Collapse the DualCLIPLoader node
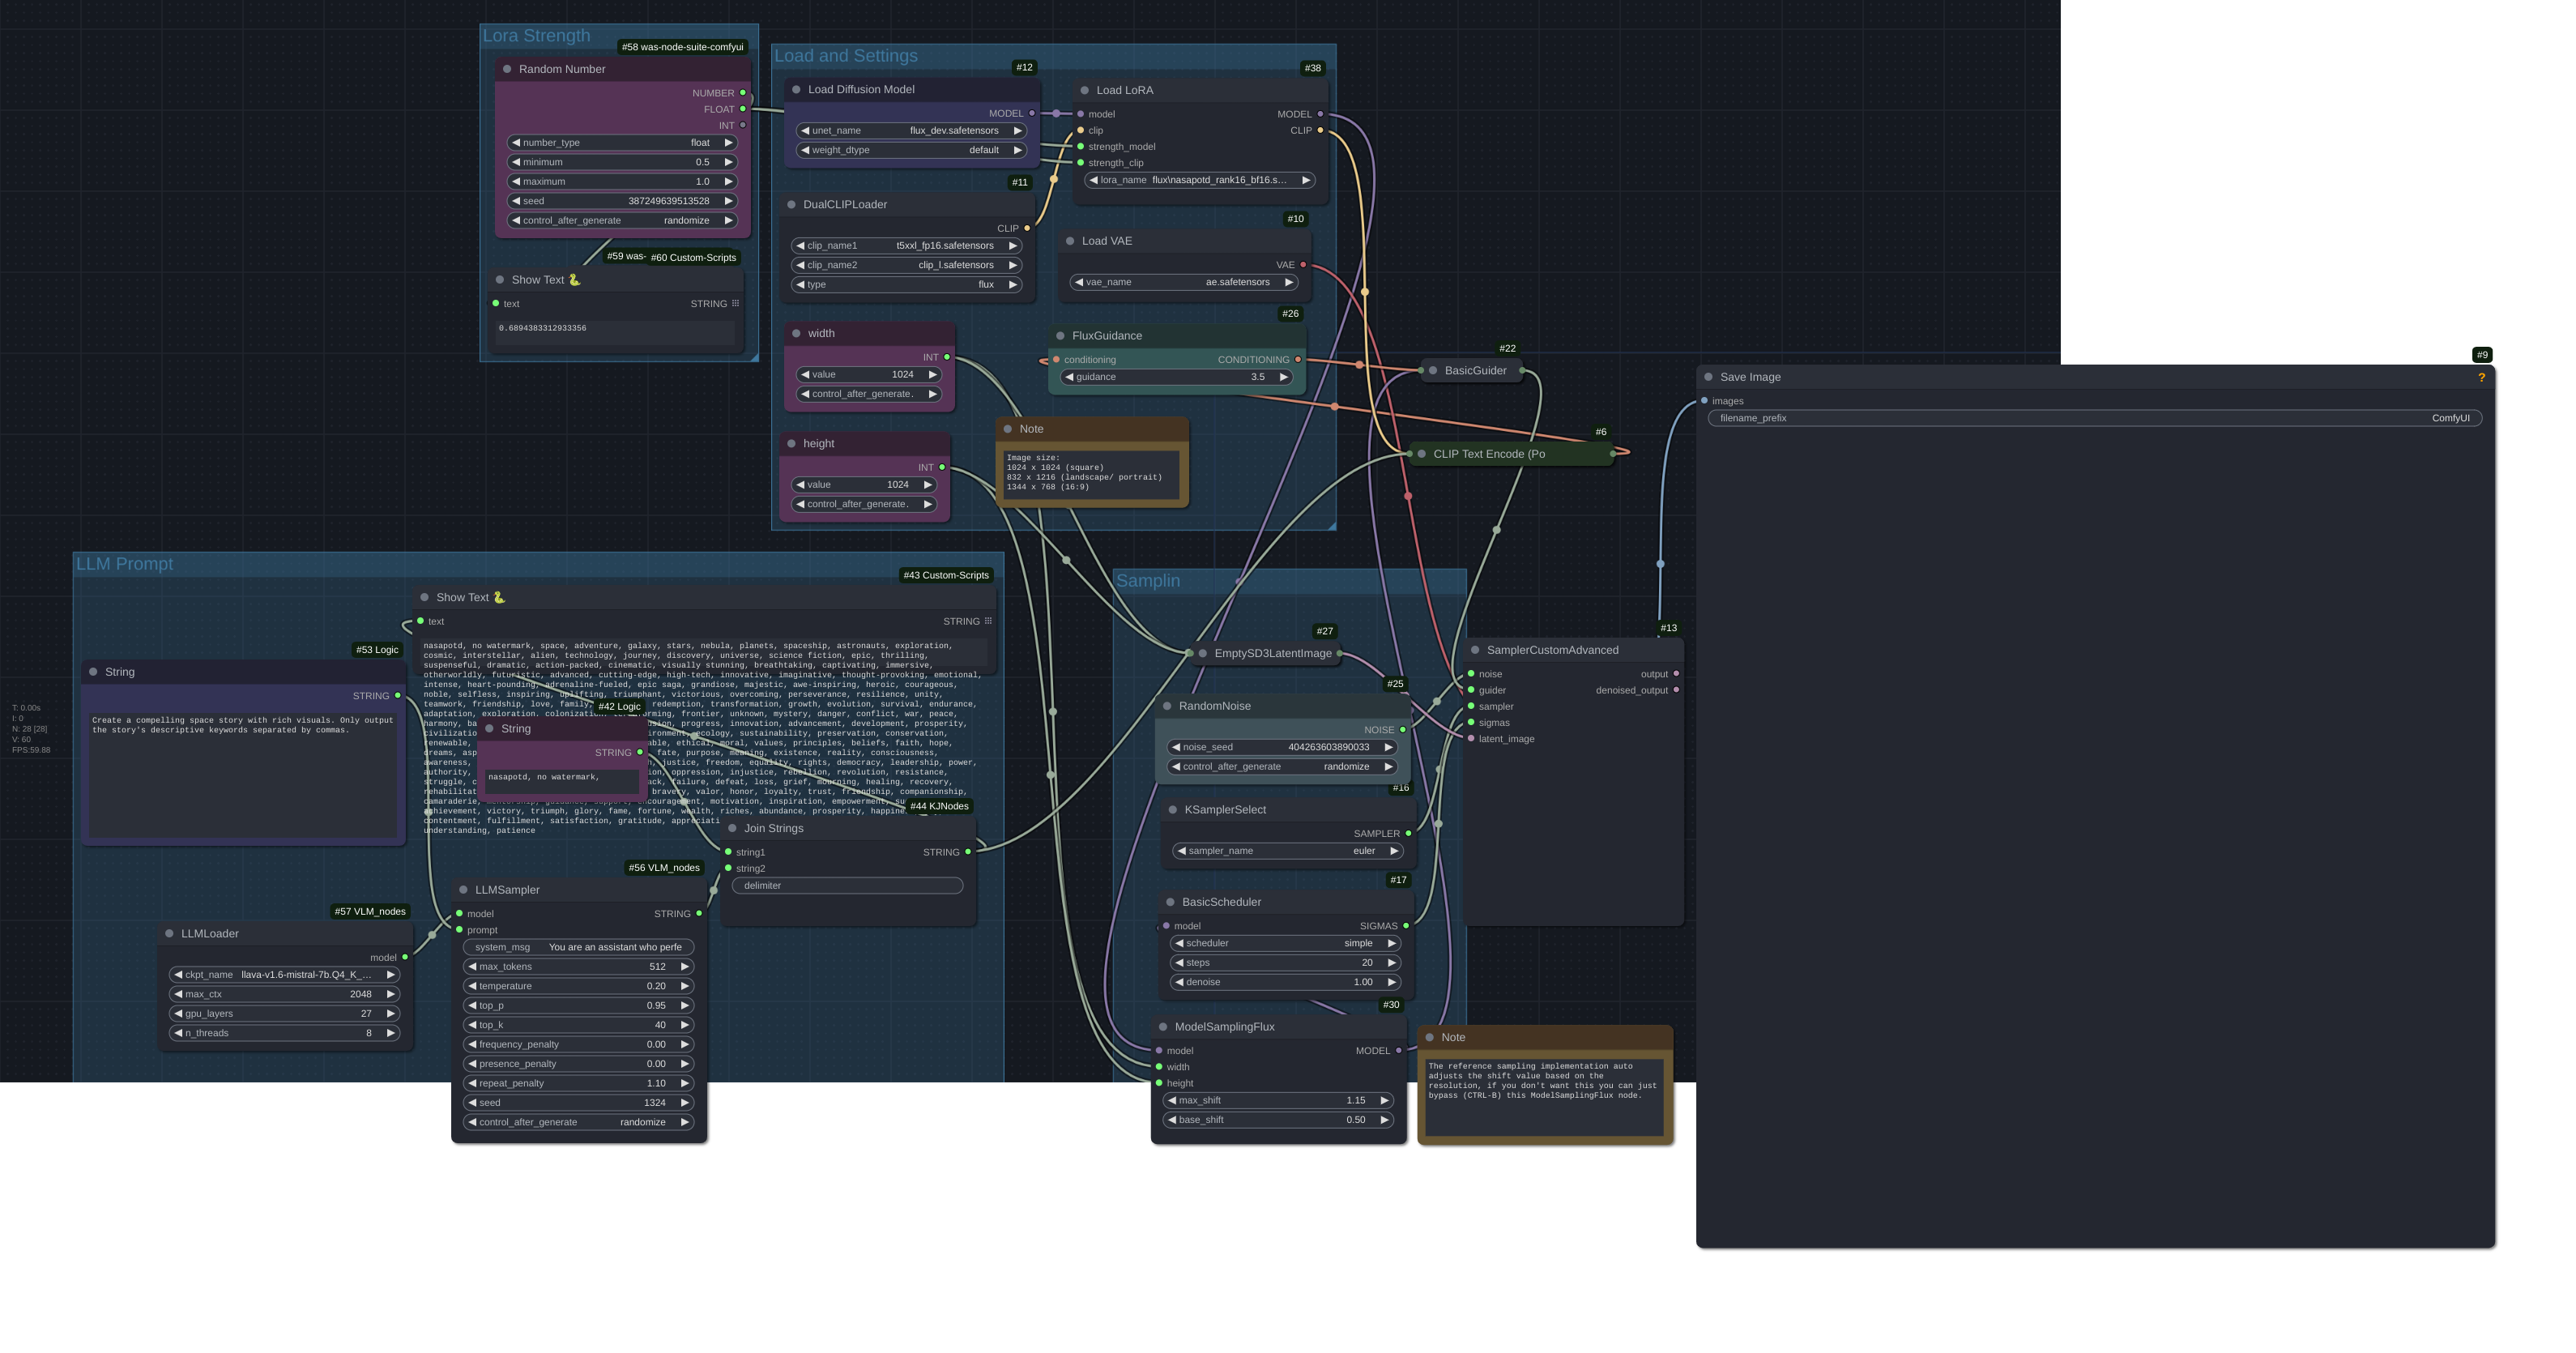The height and width of the screenshot is (1353, 2576). point(791,205)
